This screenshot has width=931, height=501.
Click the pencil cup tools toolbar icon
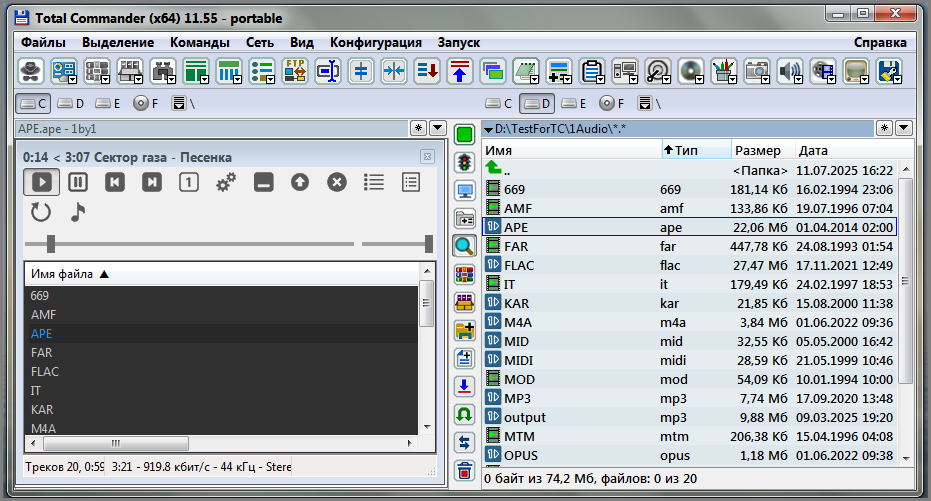[x=723, y=72]
